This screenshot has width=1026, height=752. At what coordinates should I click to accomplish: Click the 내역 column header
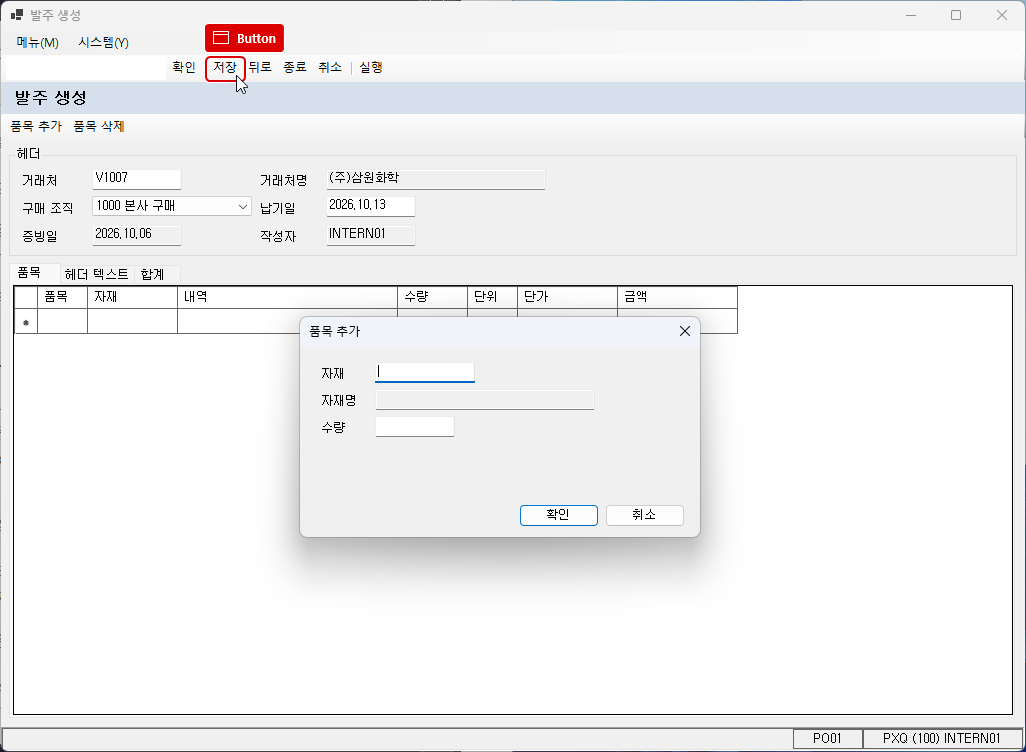click(x=287, y=297)
